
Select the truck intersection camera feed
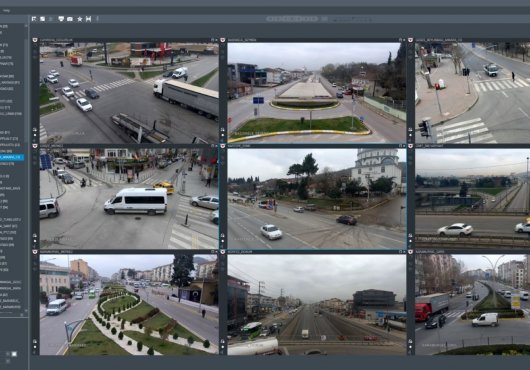click(129, 93)
